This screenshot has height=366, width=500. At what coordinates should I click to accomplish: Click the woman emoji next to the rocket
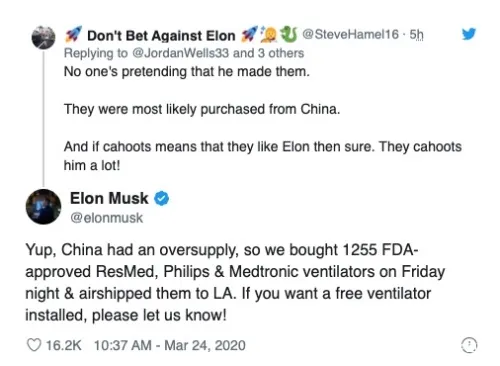(x=270, y=34)
